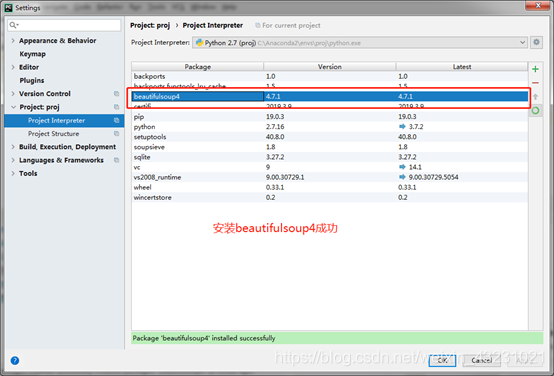The width and height of the screenshot is (554, 376).
Task: Open Keymap settings
Action: [33, 54]
